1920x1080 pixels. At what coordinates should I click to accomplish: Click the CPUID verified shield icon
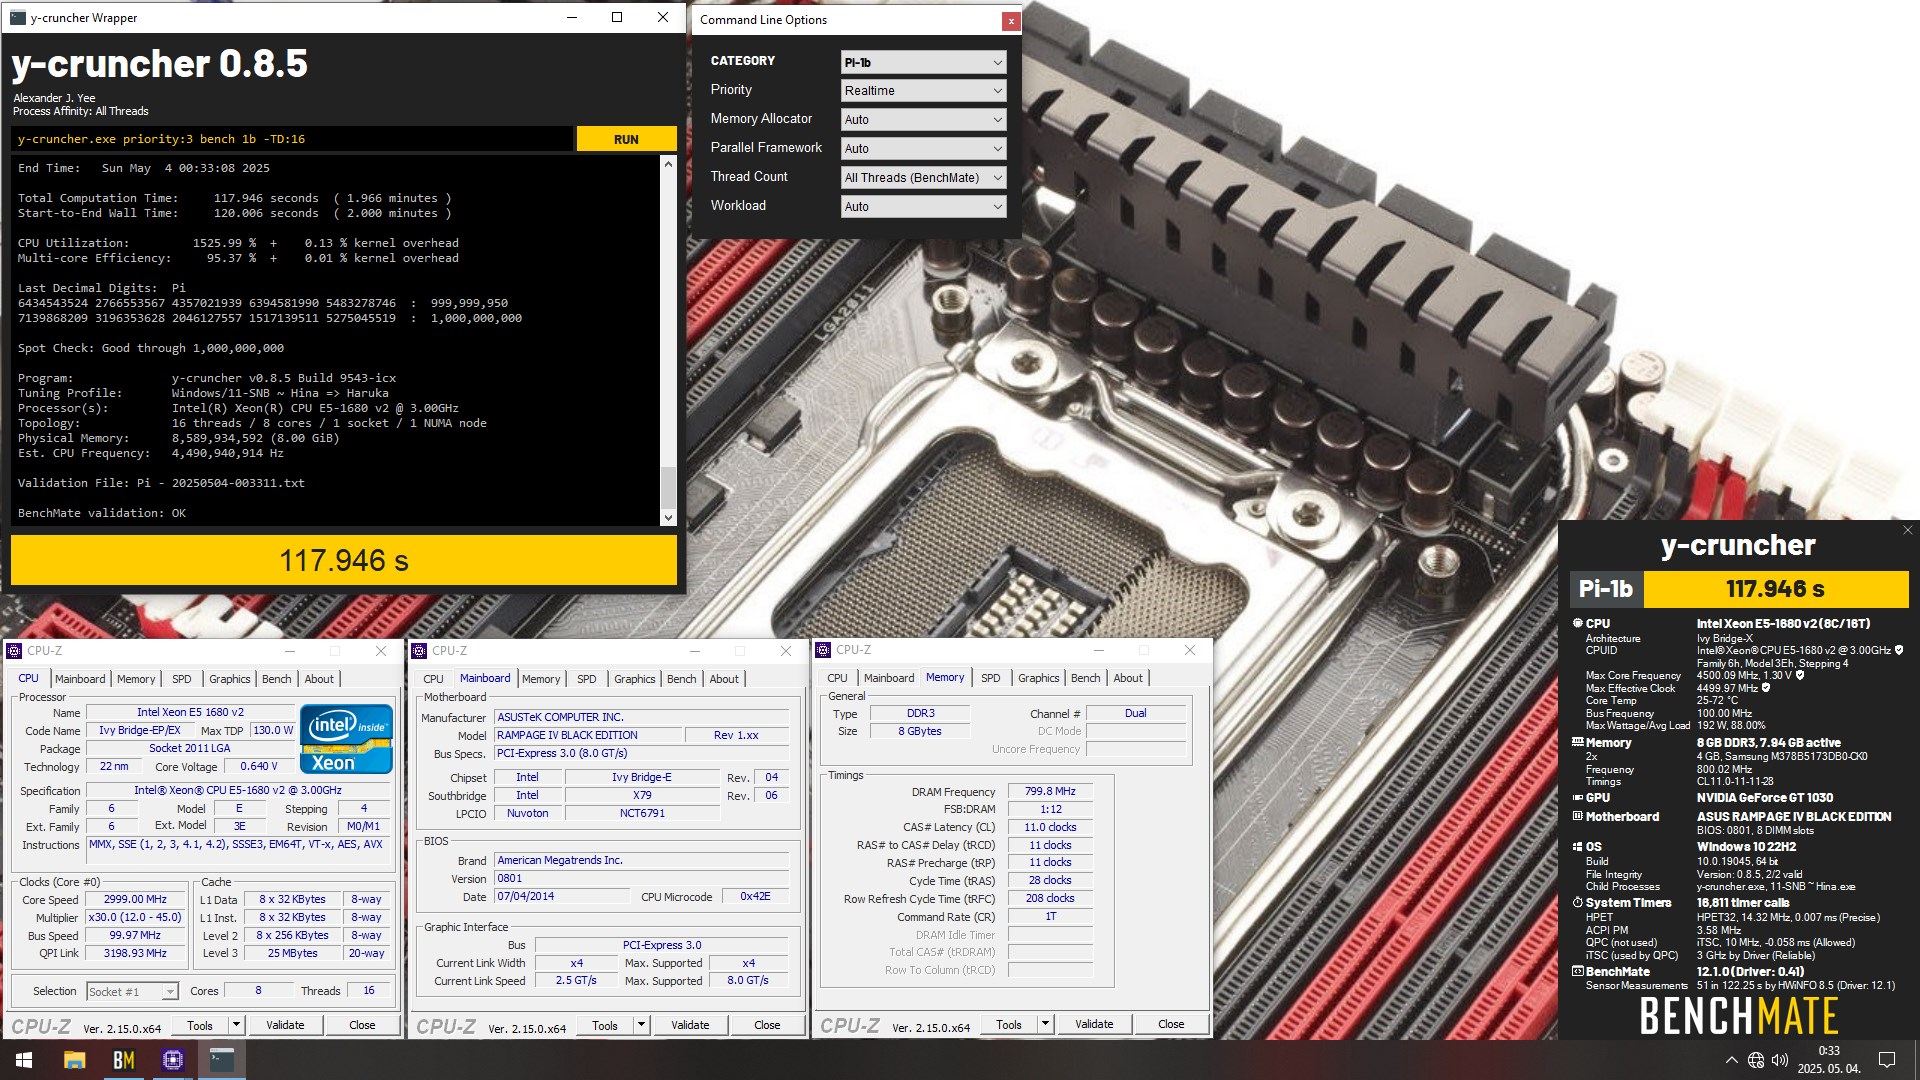(x=1899, y=650)
